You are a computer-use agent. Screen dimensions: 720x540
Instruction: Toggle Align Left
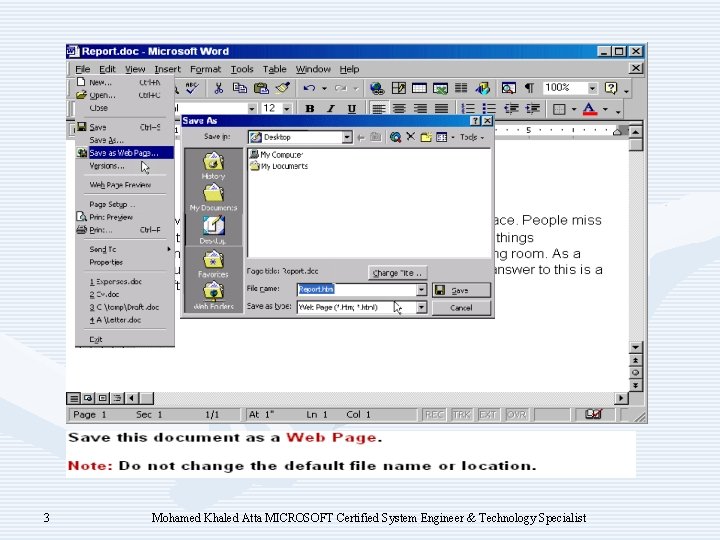coord(378,109)
